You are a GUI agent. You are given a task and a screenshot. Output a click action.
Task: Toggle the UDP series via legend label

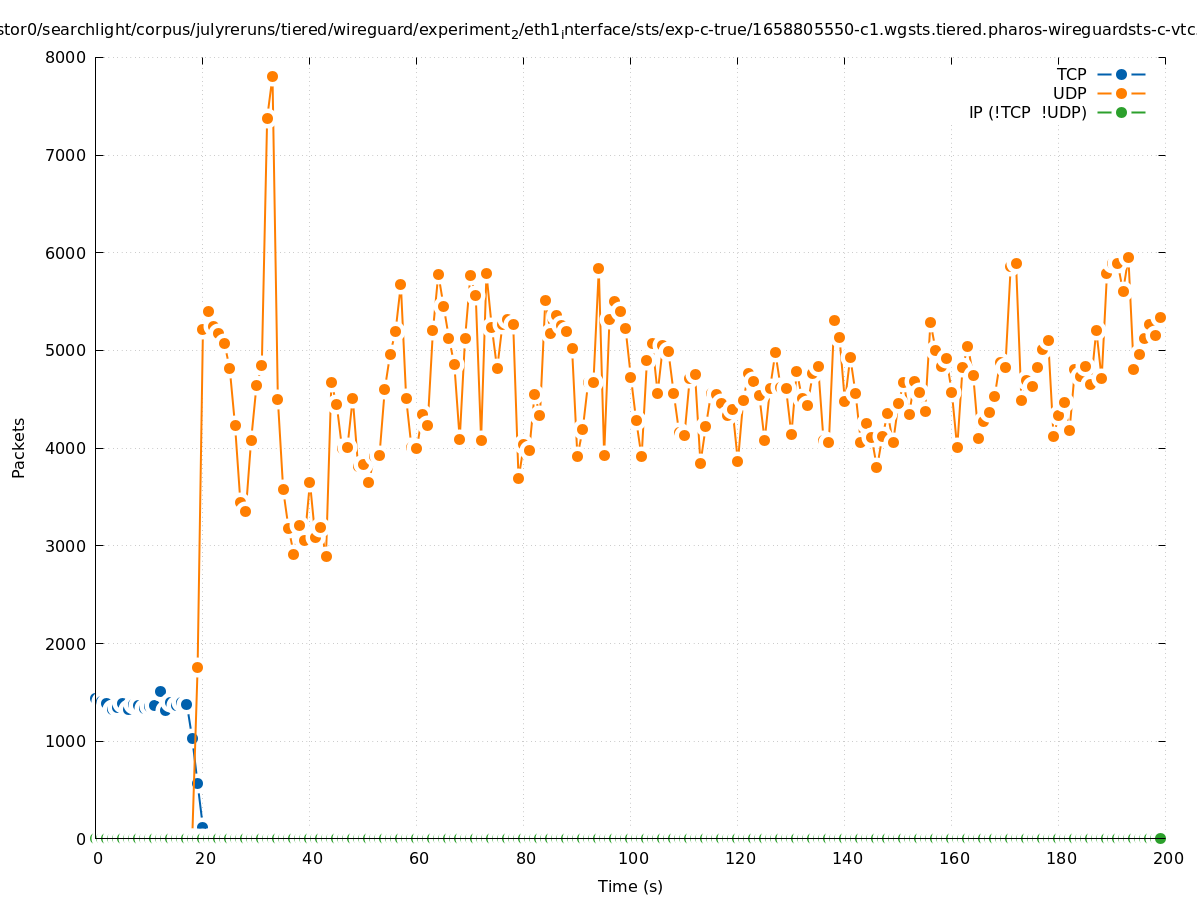click(x=1069, y=93)
